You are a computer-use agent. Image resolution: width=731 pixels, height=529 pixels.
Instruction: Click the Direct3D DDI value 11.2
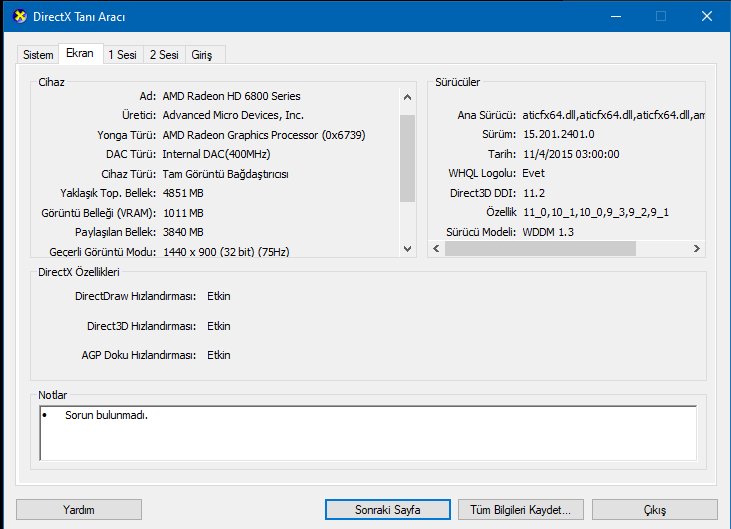(534, 193)
